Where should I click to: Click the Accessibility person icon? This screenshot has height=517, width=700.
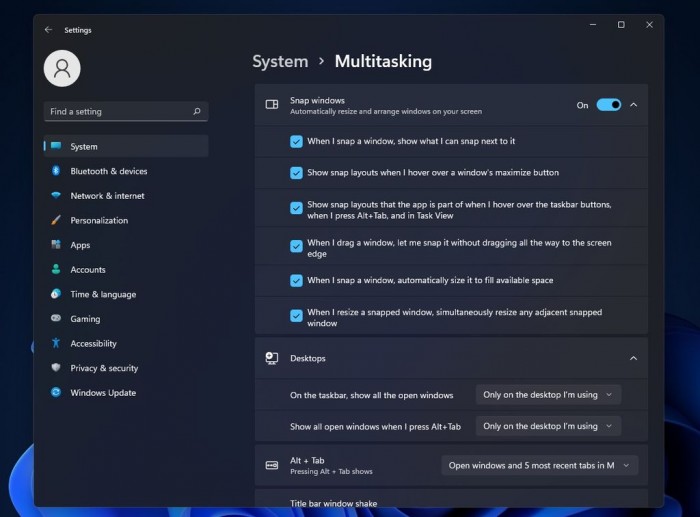56,343
